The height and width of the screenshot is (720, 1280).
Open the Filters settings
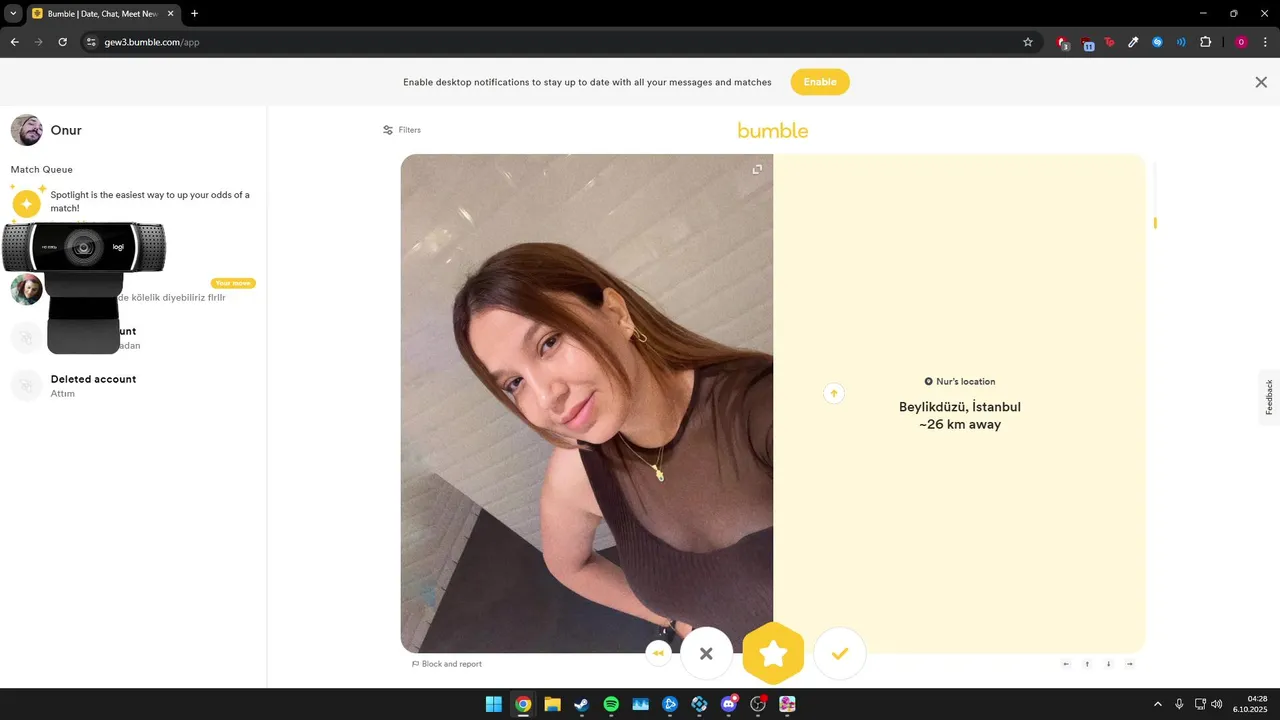pyautogui.click(x=402, y=130)
